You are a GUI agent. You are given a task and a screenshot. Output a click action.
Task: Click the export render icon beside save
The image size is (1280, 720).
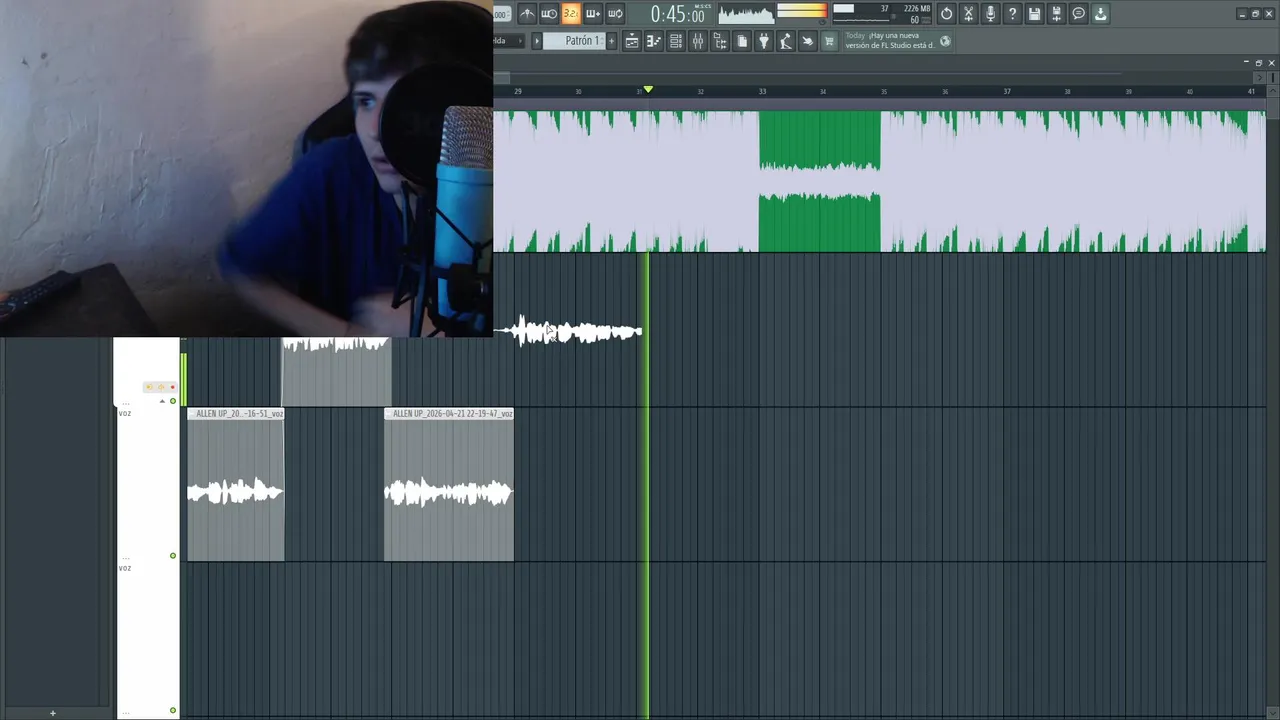(1056, 14)
